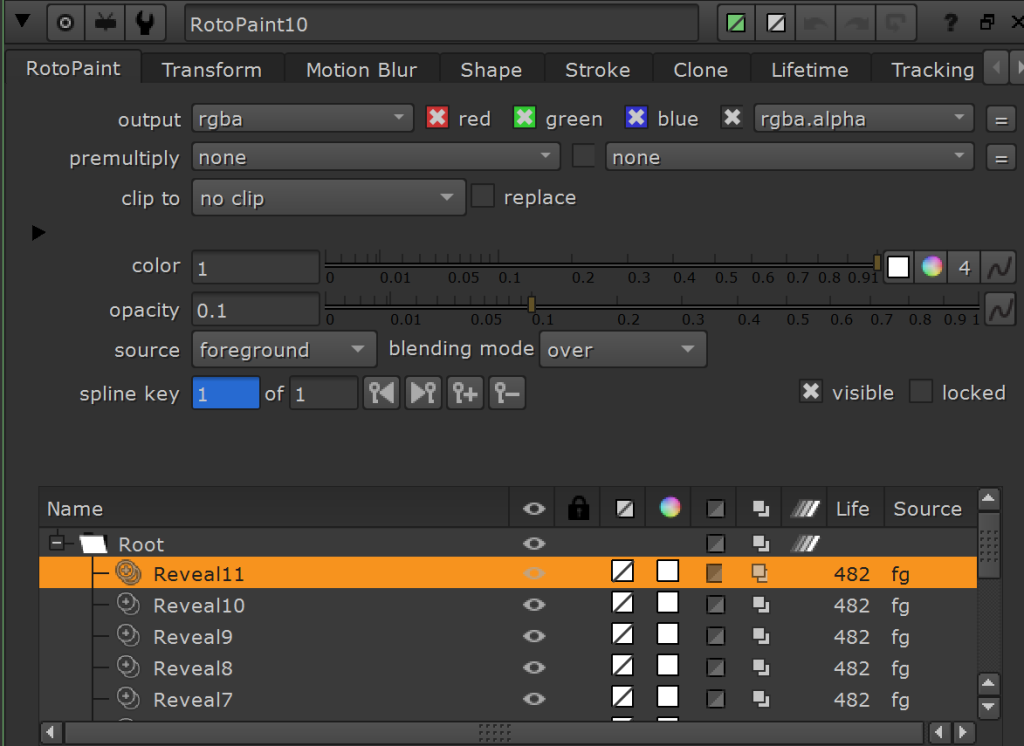Click the lock column header icon
The width and height of the screenshot is (1024, 746).
tap(579, 508)
